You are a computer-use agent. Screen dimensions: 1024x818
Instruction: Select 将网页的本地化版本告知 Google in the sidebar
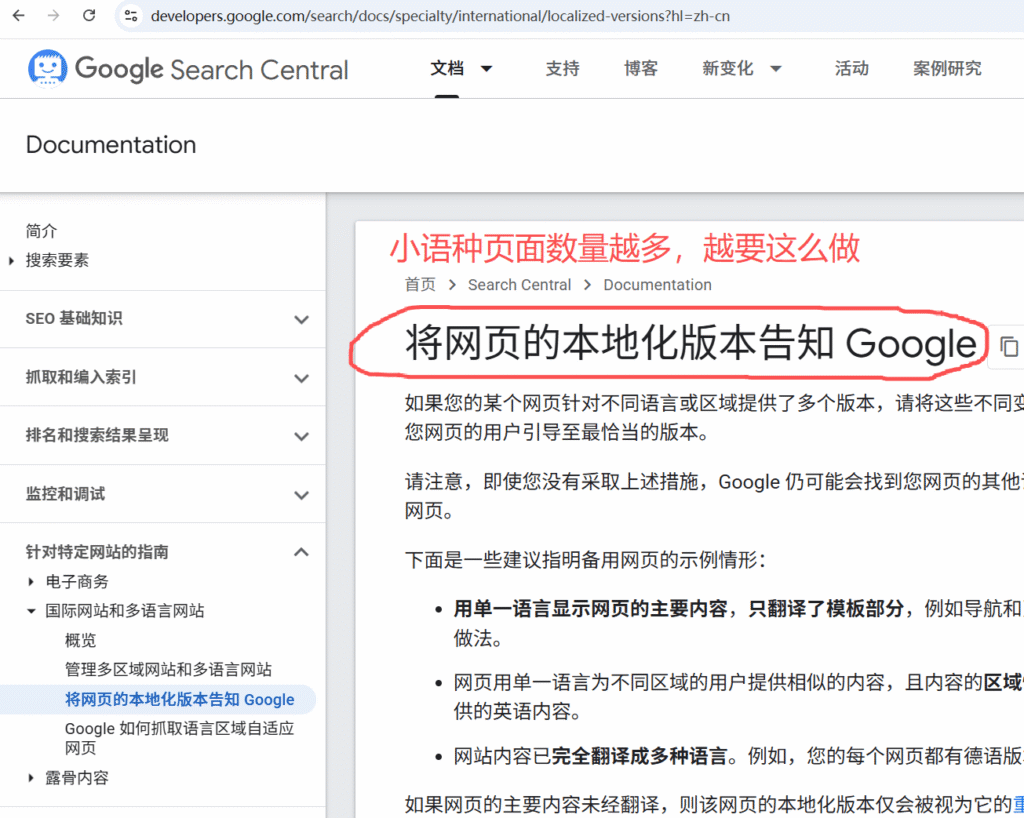(180, 699)
